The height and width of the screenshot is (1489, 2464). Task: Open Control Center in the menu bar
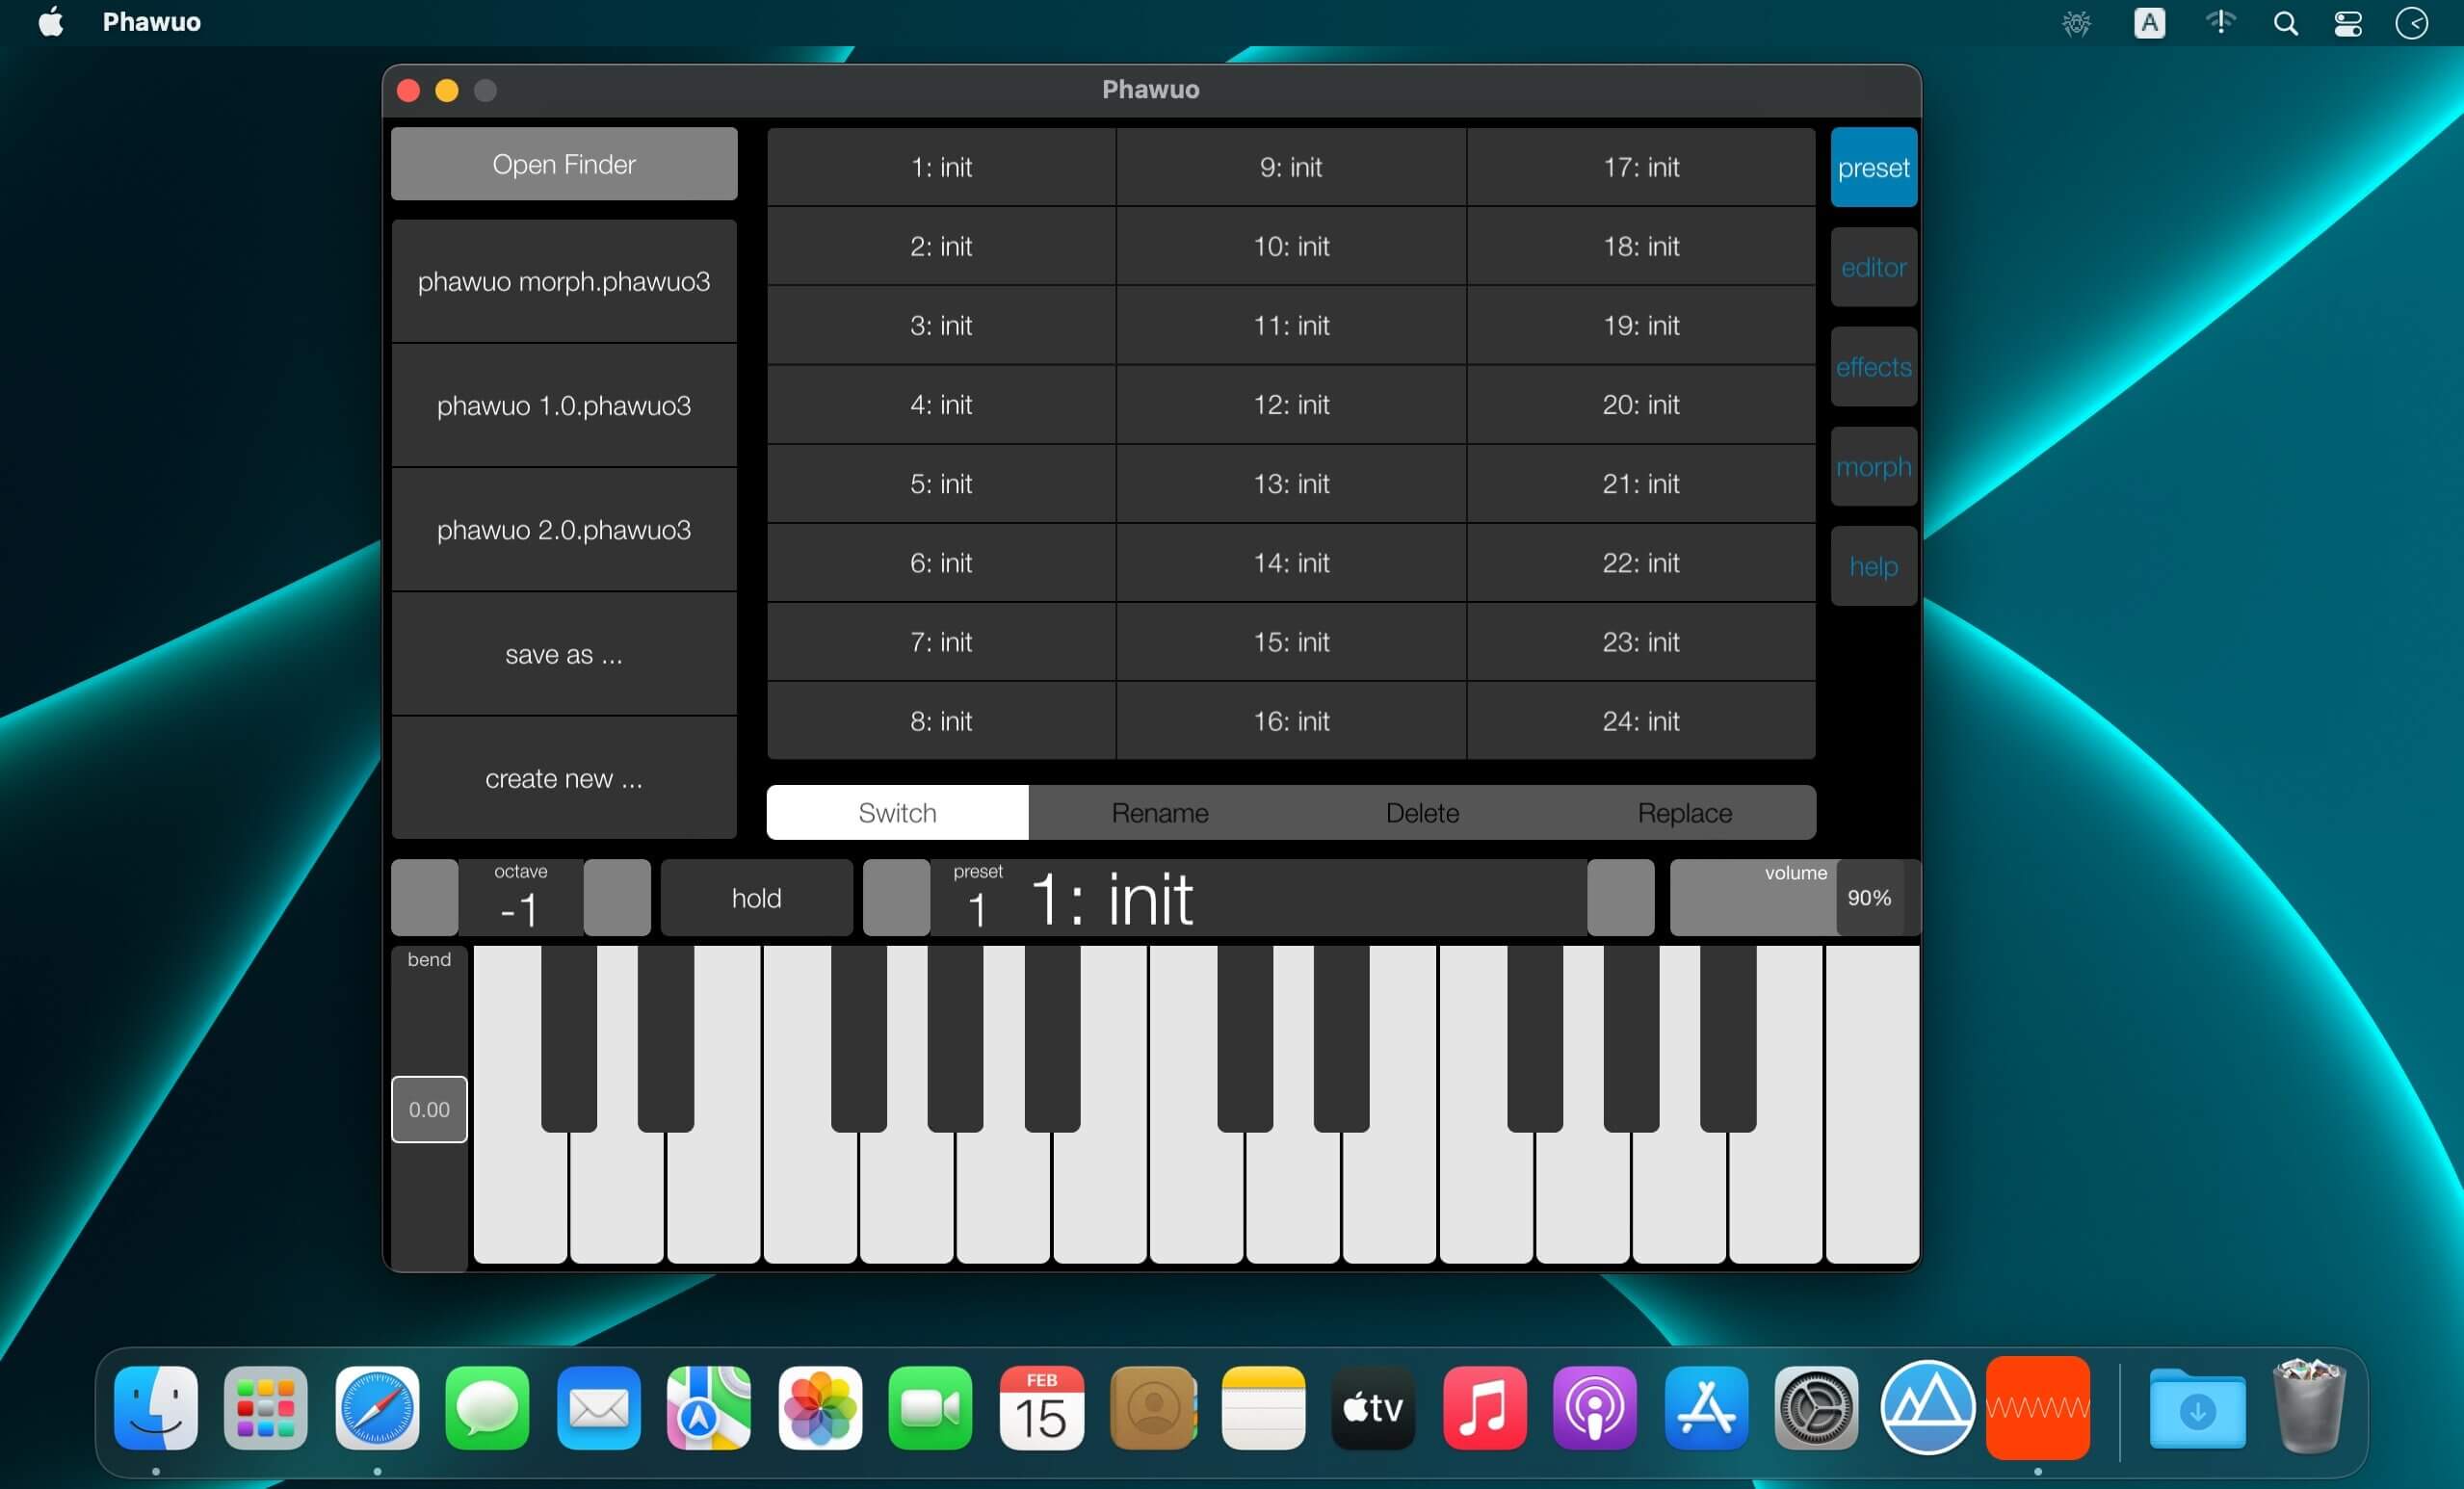pyautogui.click(x=2348, y=23)
